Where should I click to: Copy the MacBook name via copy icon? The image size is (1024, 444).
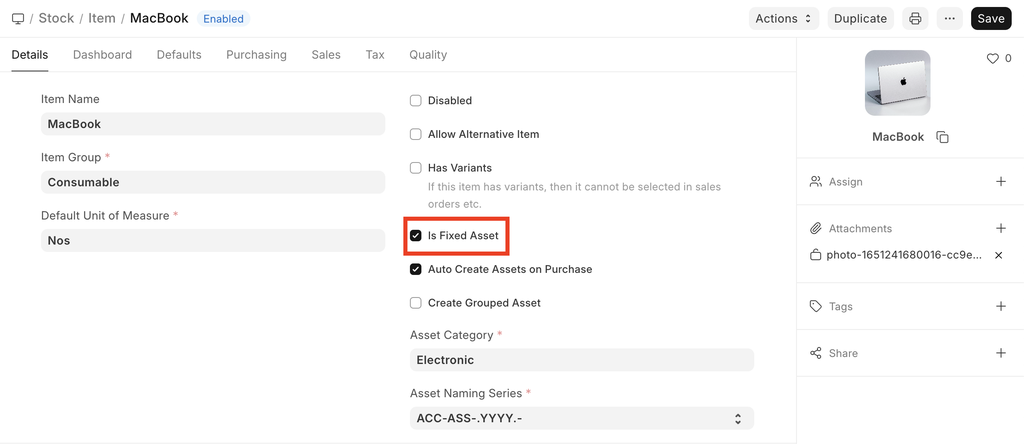click(942, 137)
